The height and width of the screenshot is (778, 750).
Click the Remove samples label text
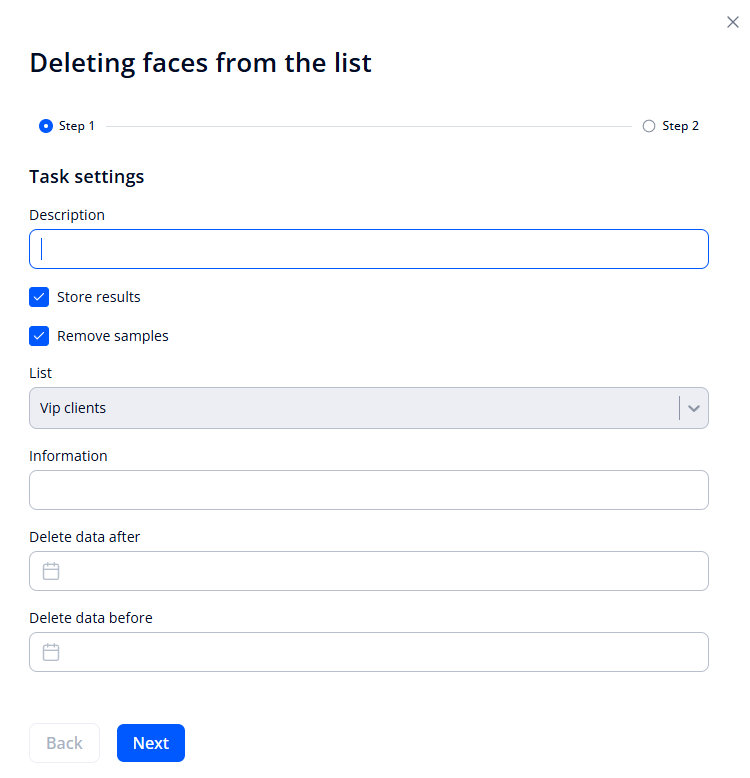[112, 336]
